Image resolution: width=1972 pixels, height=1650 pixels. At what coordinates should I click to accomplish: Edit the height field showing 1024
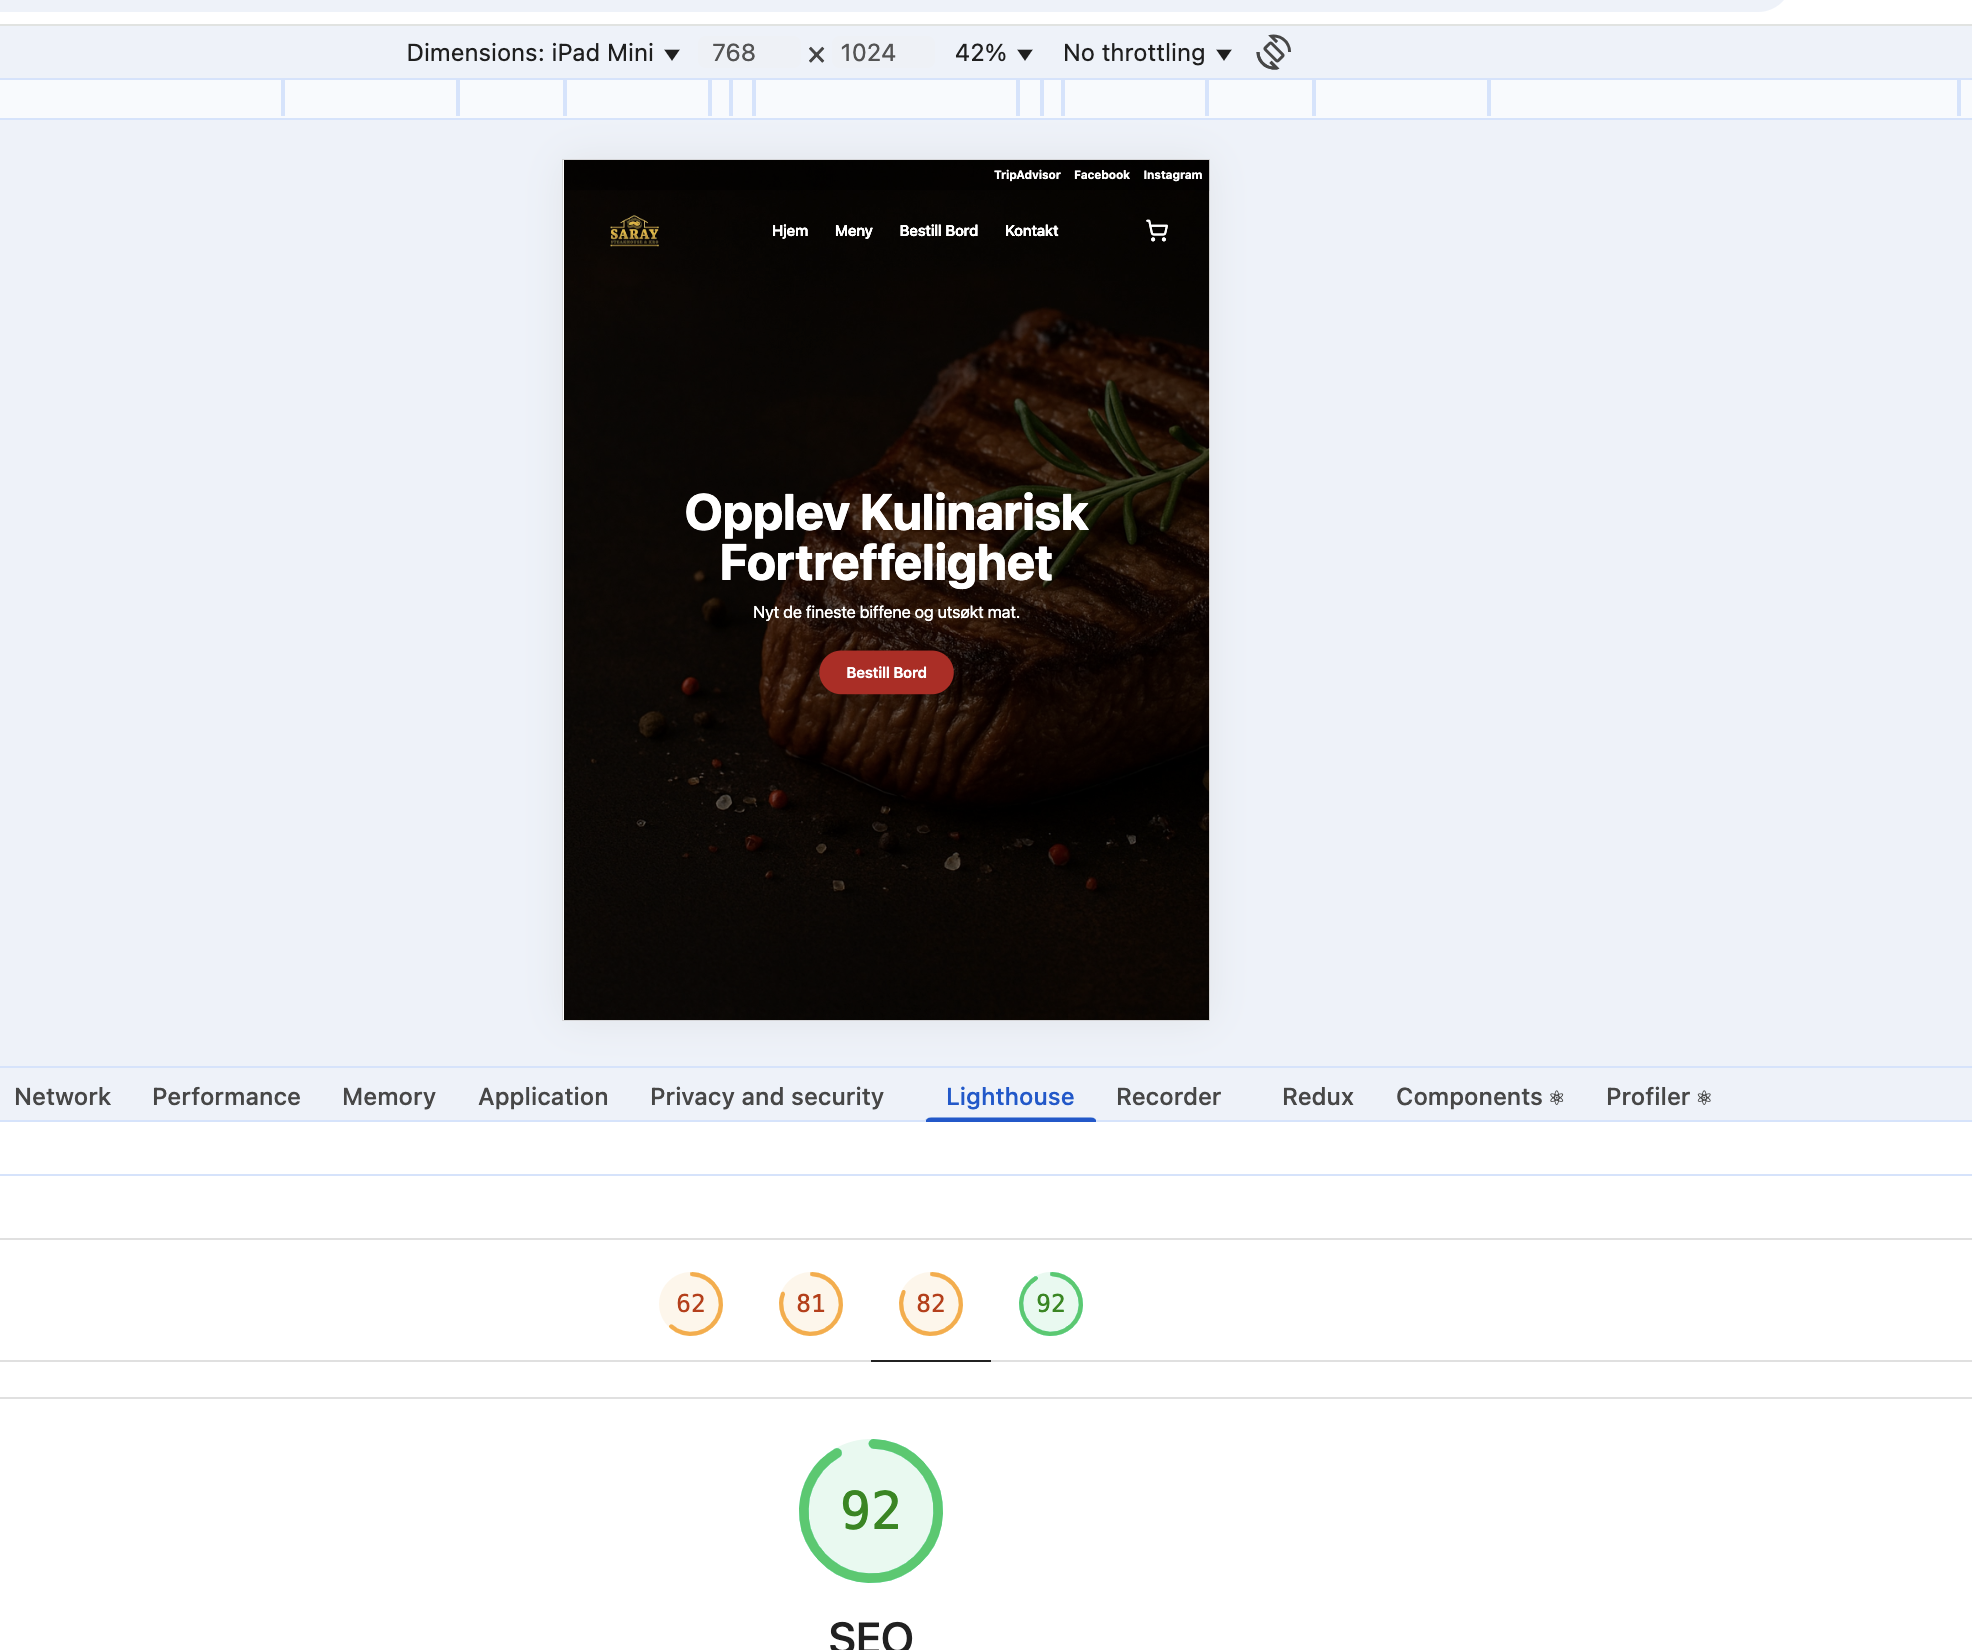pyautogui.click(x=867, y=53)
